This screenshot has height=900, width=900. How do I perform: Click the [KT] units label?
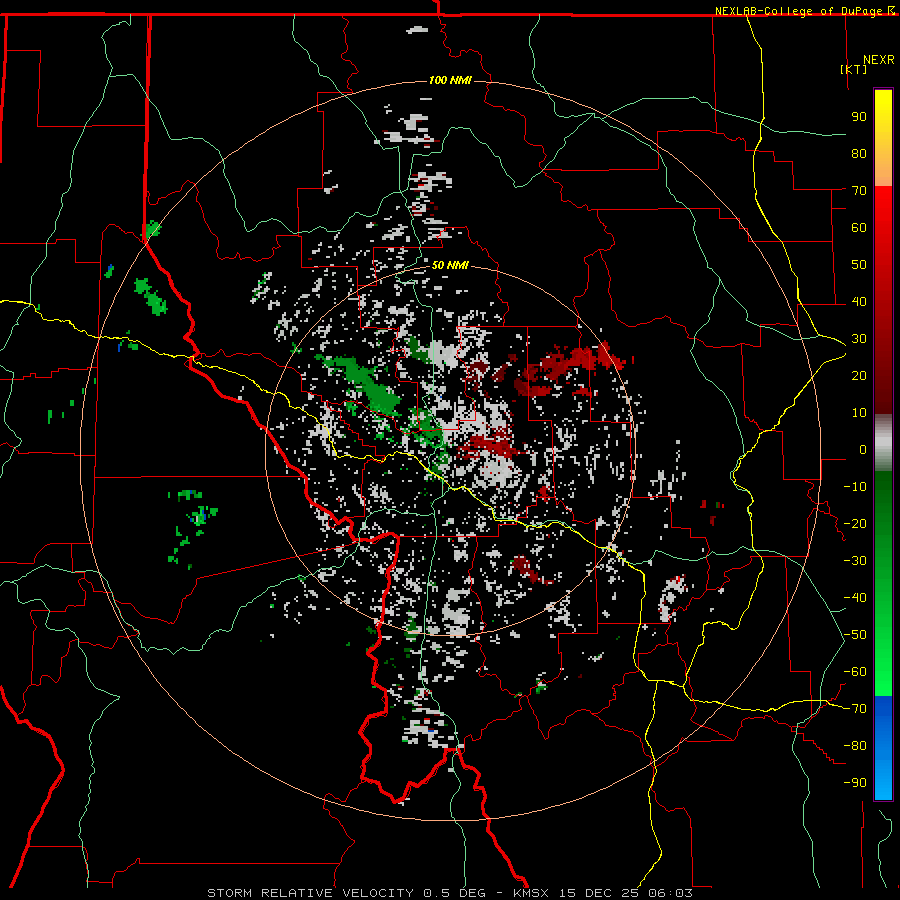(x=854, y=69)
